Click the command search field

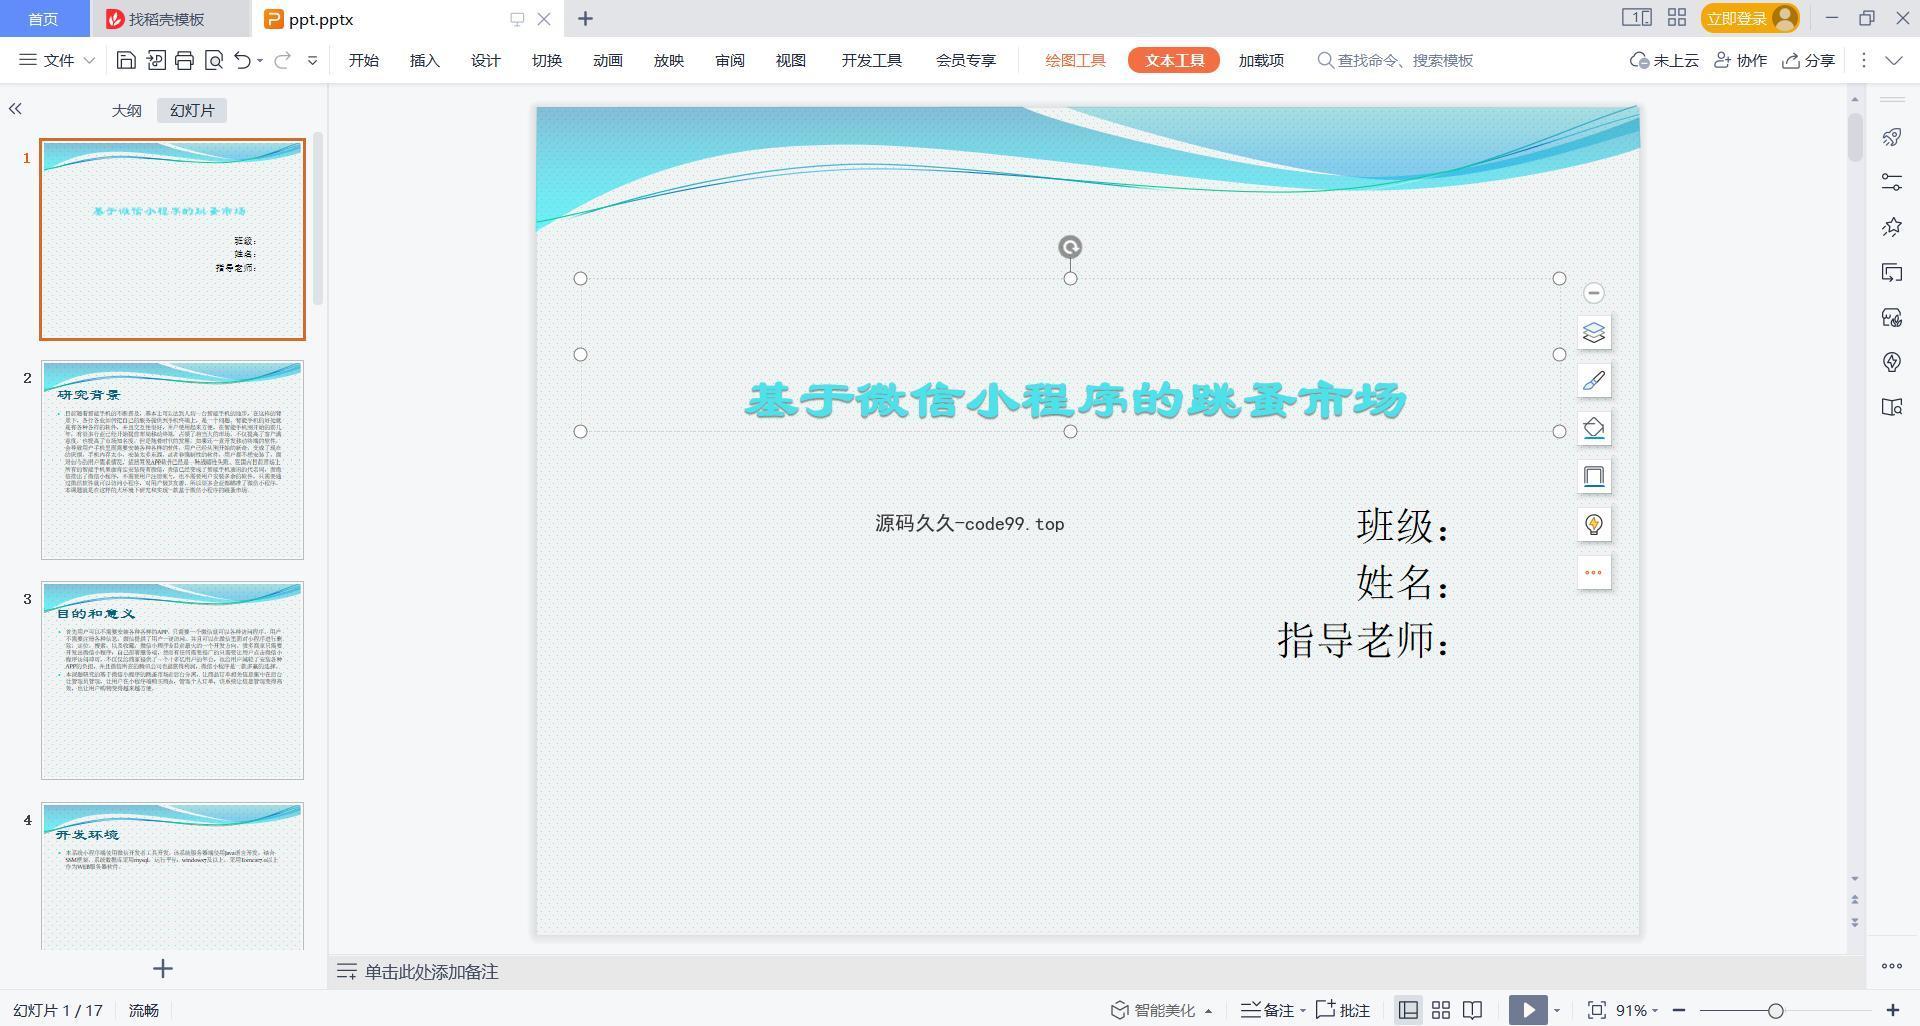(x=1396, y=60)
